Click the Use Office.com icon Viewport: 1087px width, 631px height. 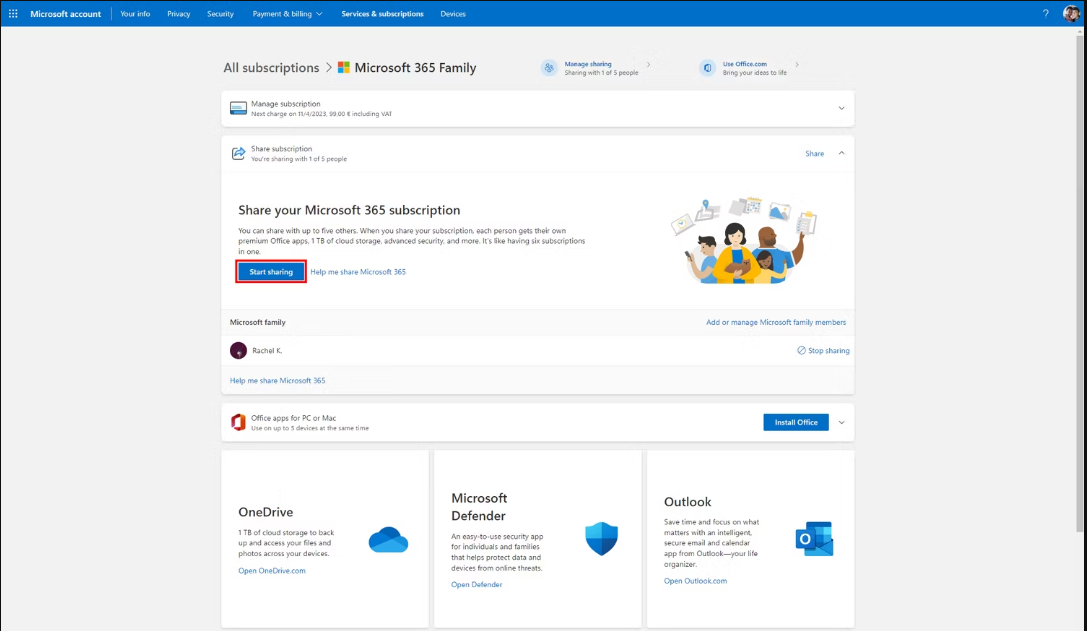[708, 68]
